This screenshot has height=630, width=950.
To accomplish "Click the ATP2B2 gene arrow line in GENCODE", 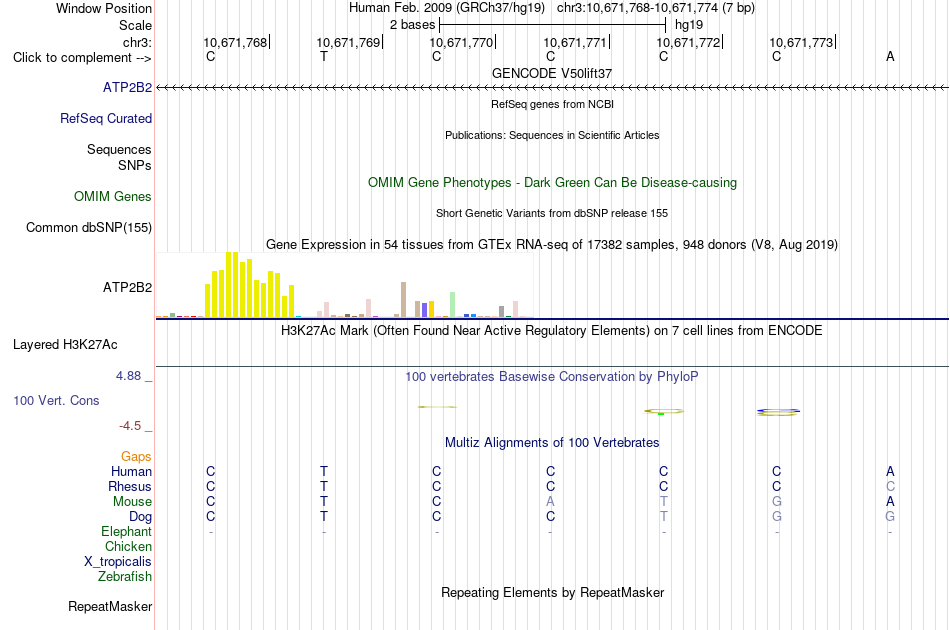I will tap(552, 88).
